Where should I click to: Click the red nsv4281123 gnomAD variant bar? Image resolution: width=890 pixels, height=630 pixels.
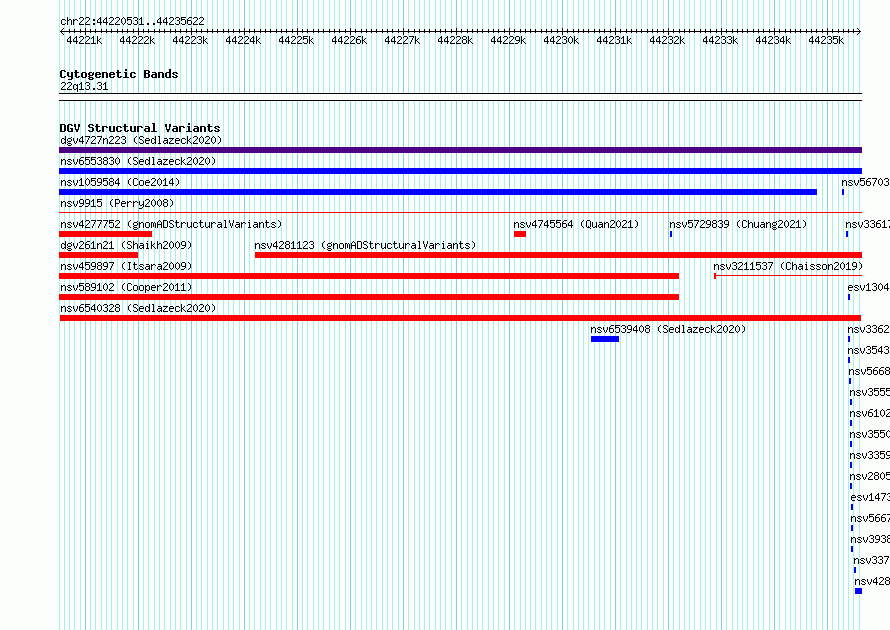(559, 255)
